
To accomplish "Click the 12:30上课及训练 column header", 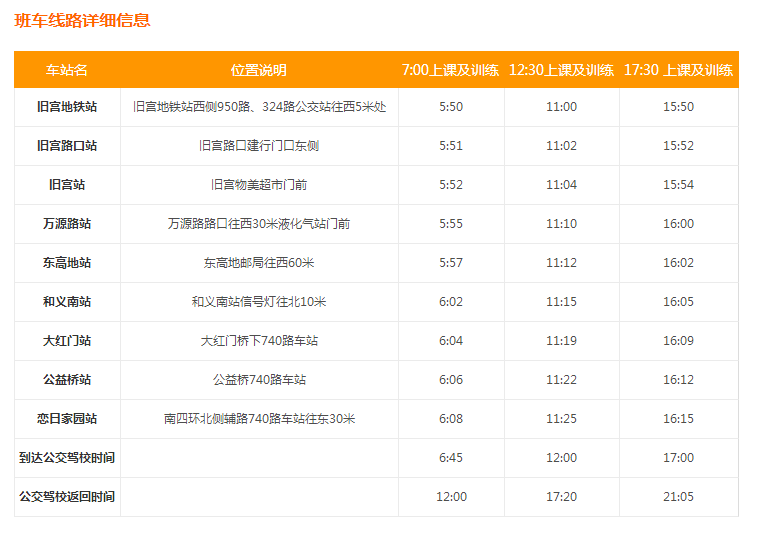I will (x=561, y=70).
